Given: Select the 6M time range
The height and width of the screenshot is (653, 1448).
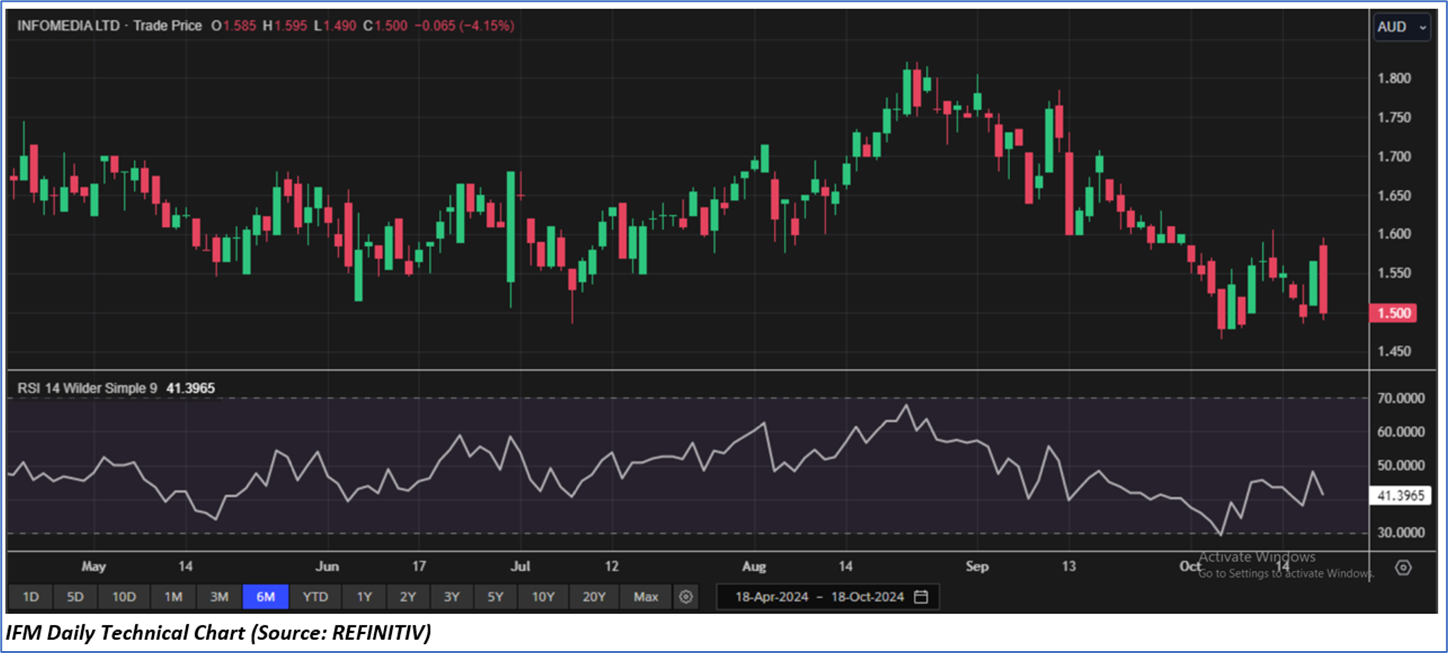Looking at the screenshot, I should click(265, 597).
